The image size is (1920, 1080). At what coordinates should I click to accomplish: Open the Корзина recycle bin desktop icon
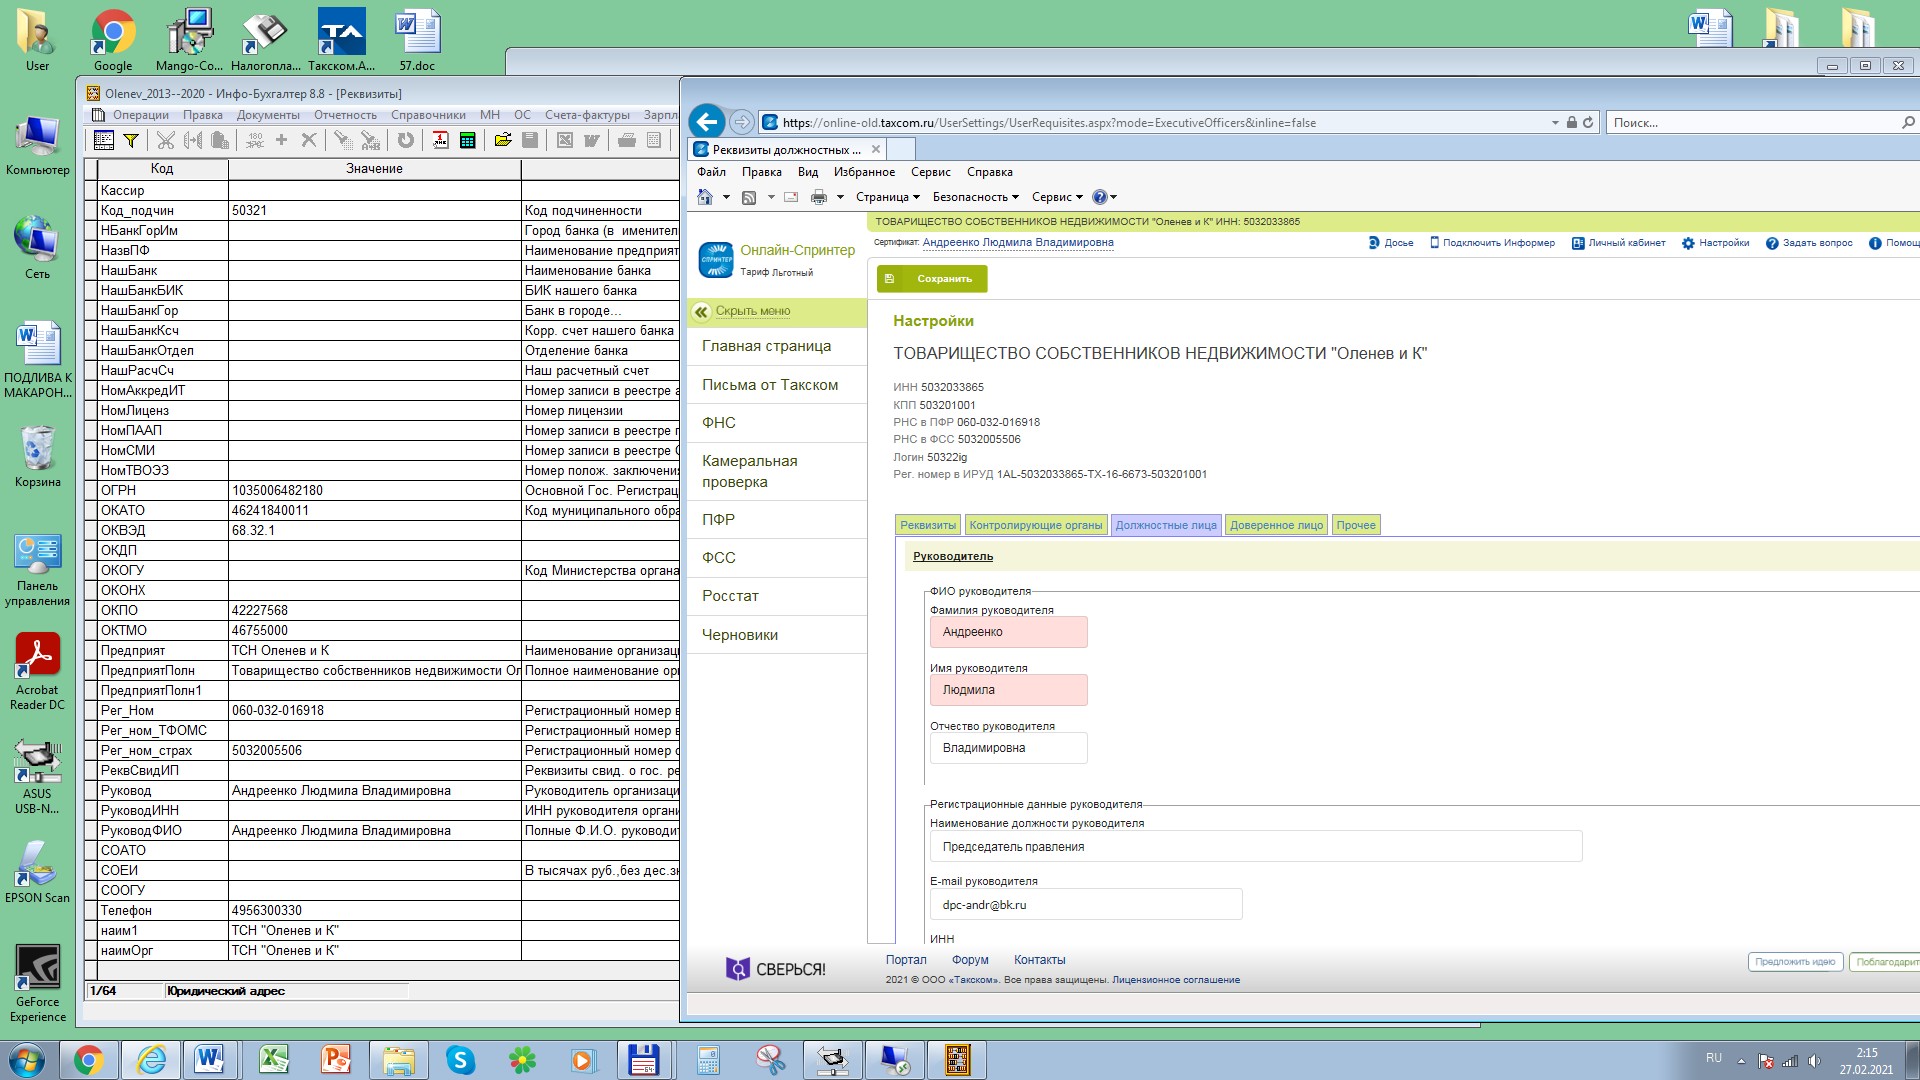pos(38,457)
